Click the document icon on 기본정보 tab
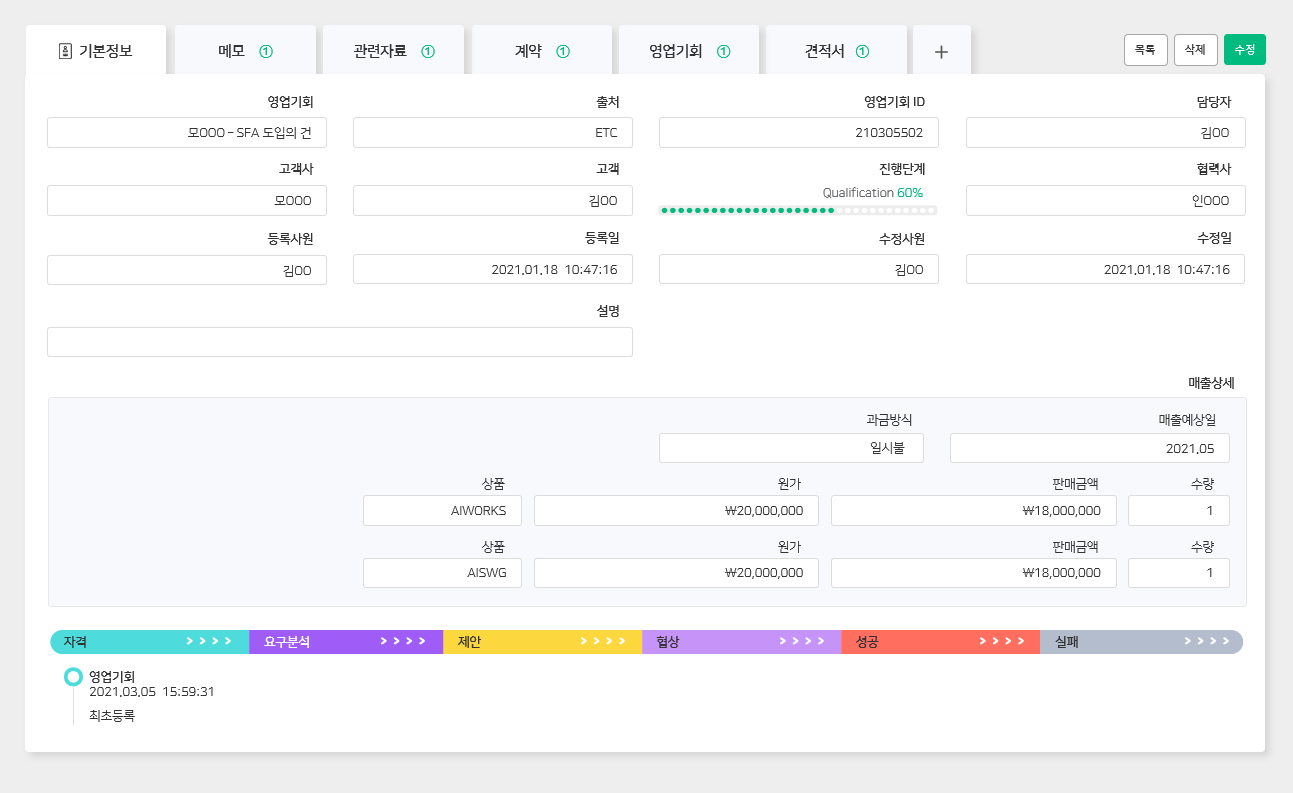1293x793 pixels. (x=65, y=51)
